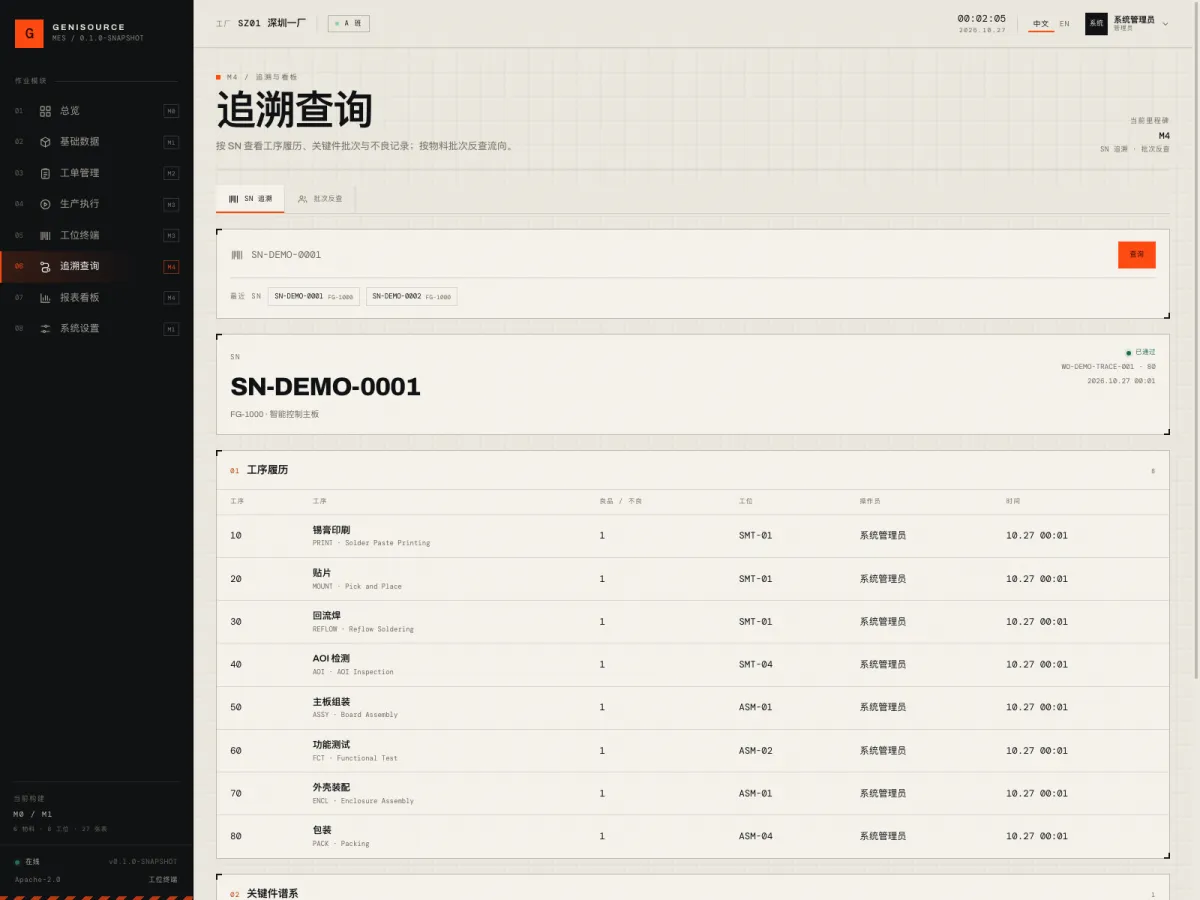Click the 工单管理 clipboard icon
The image size is (1200, 900).
45,173
